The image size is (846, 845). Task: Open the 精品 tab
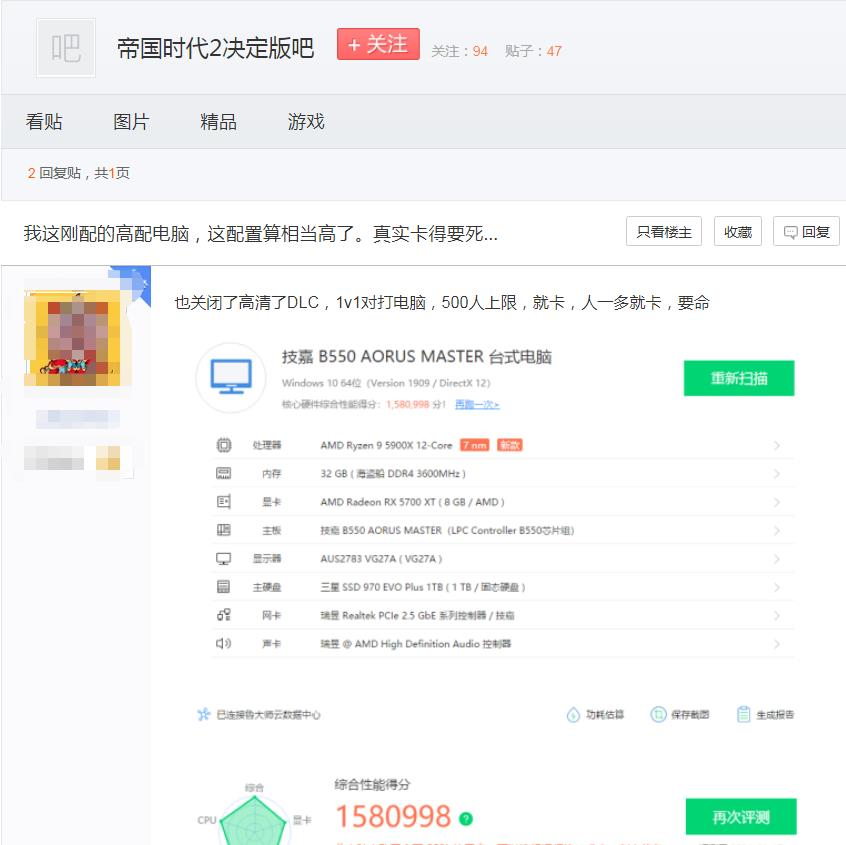(219, 122)
